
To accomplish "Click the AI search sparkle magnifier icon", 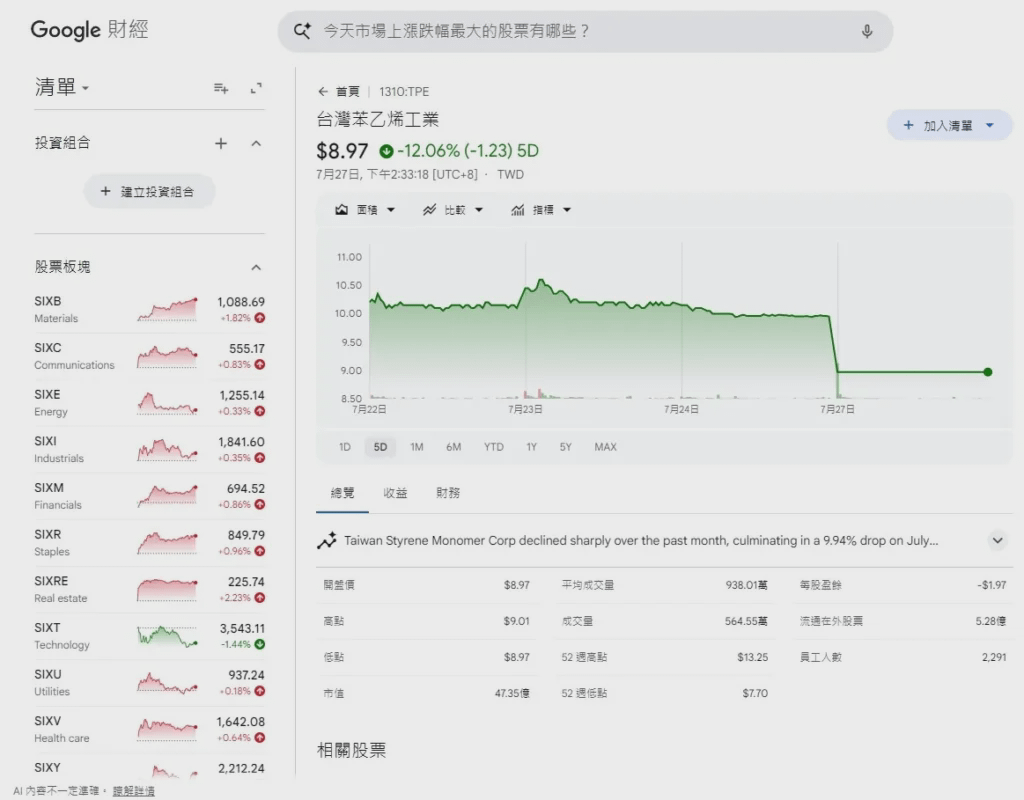I will (302, 31).
